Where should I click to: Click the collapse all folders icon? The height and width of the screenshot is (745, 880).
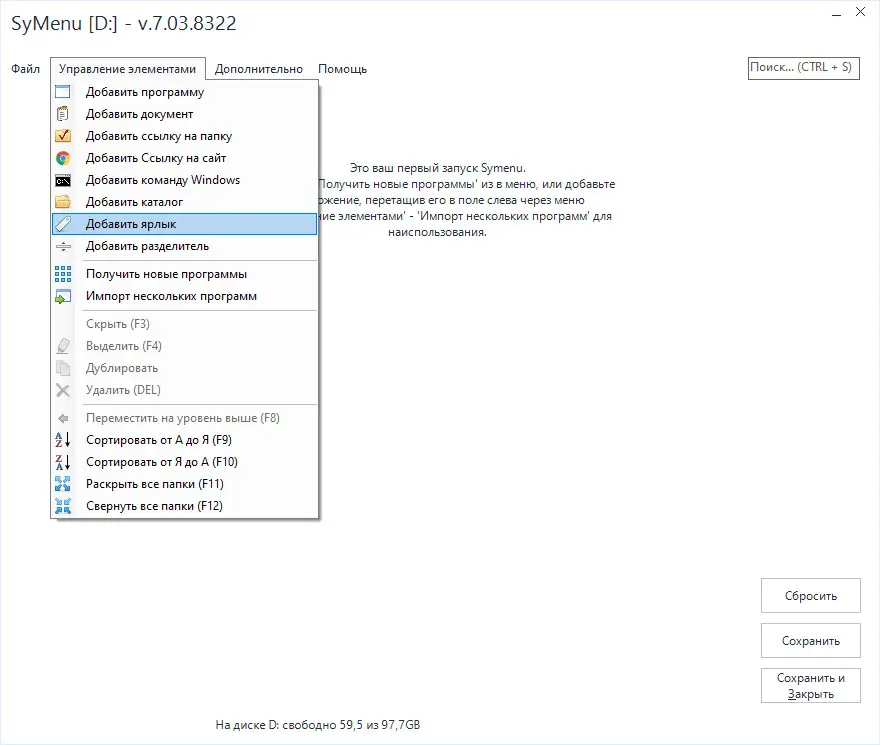point(63,506)
